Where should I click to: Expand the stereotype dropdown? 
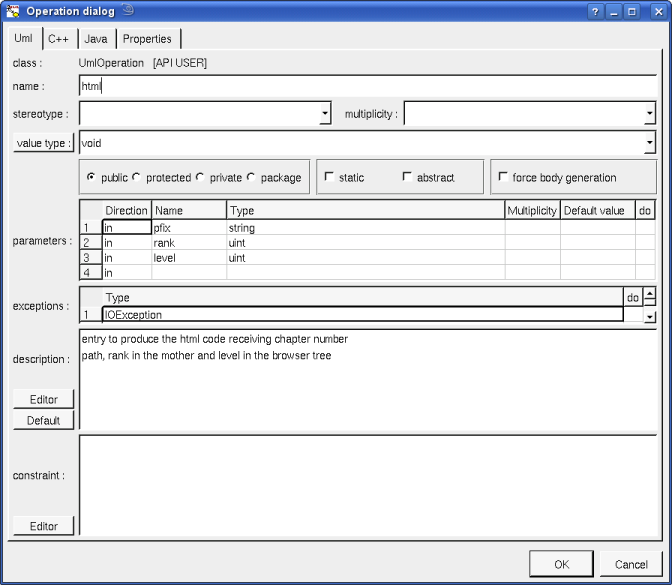coord(325,114)
